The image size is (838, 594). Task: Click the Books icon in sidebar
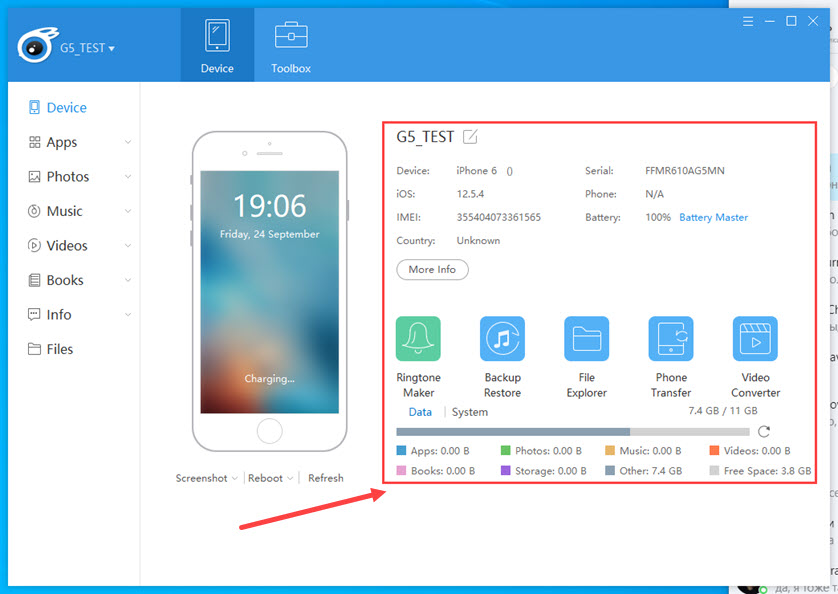(x=34, y=280)
